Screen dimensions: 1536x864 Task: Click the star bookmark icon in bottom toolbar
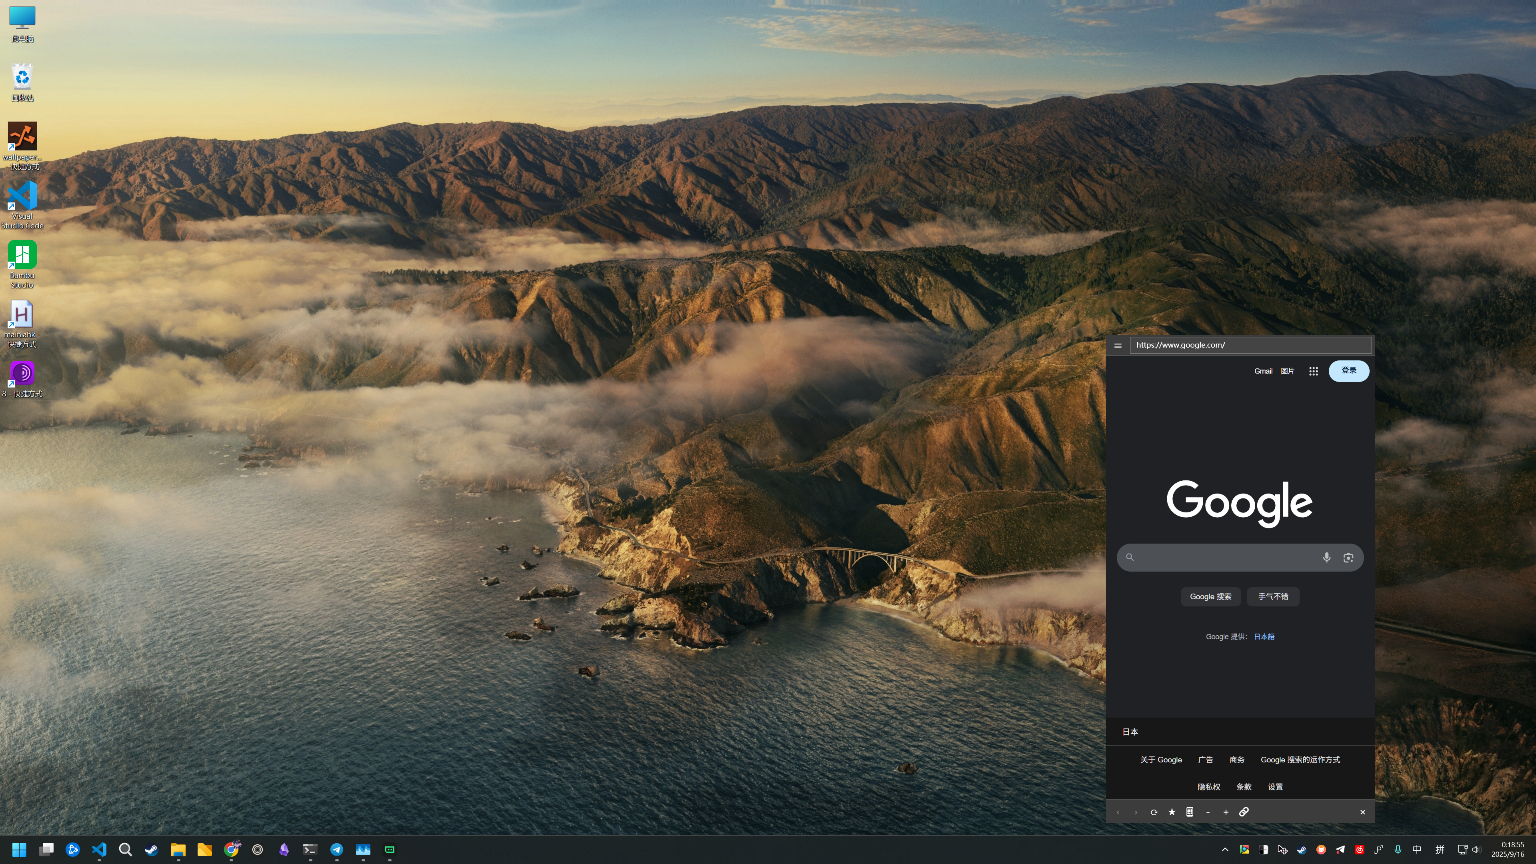coord(1172,812)
